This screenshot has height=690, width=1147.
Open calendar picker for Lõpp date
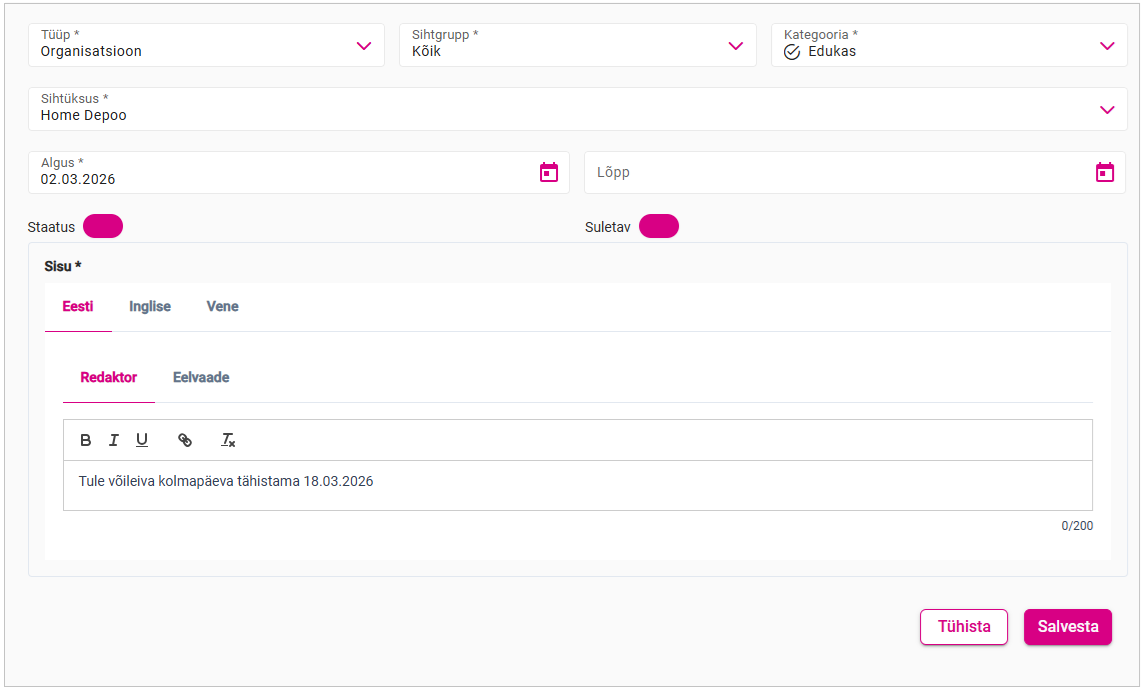pyautogui.click(x=1105, y=172)
